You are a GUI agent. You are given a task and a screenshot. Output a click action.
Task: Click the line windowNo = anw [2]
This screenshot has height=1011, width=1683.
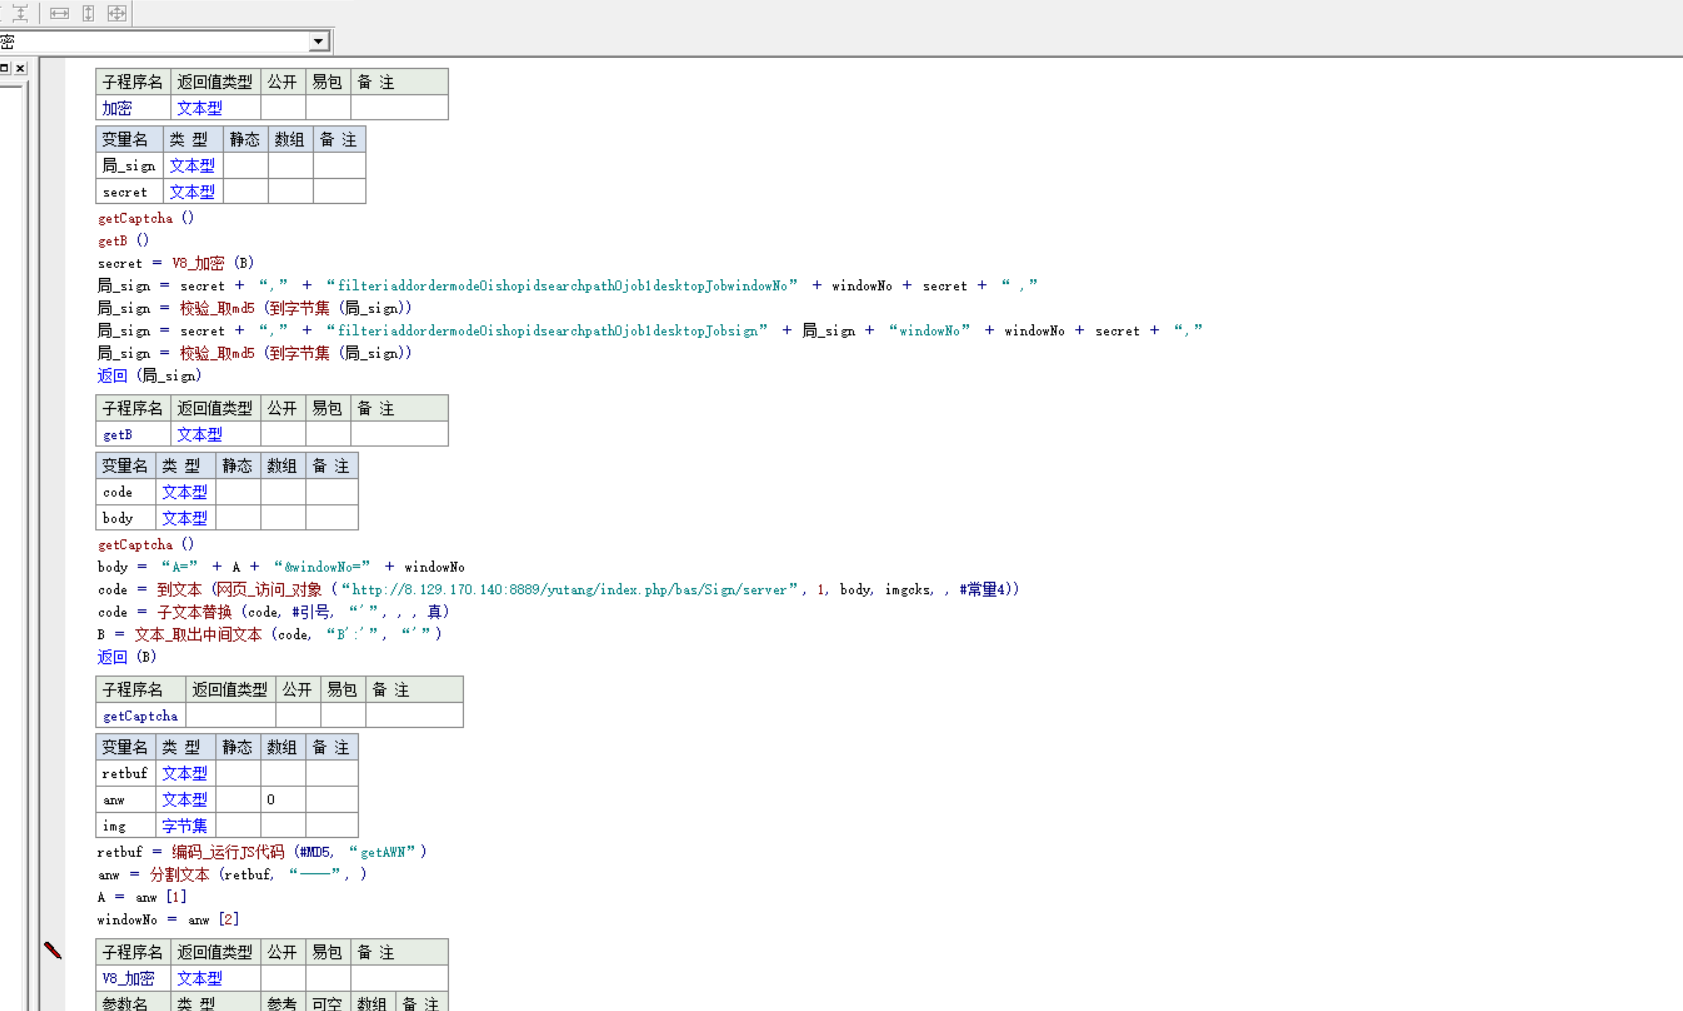point(168,920)
